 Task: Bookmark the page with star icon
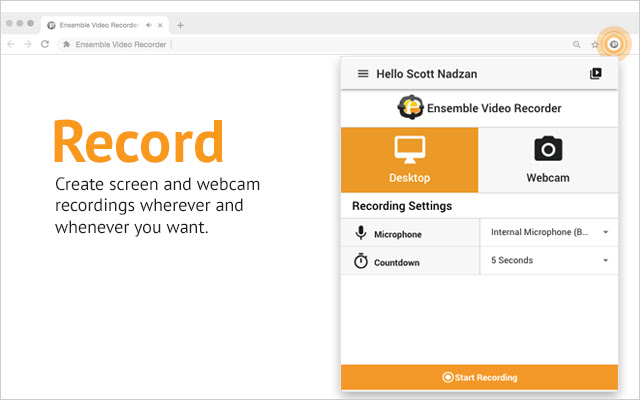594,45
